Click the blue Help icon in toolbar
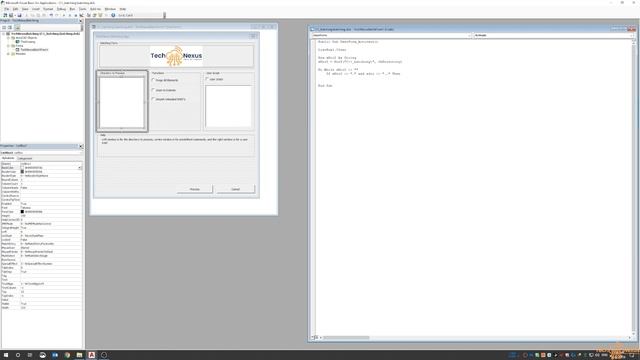 point(113,15)
